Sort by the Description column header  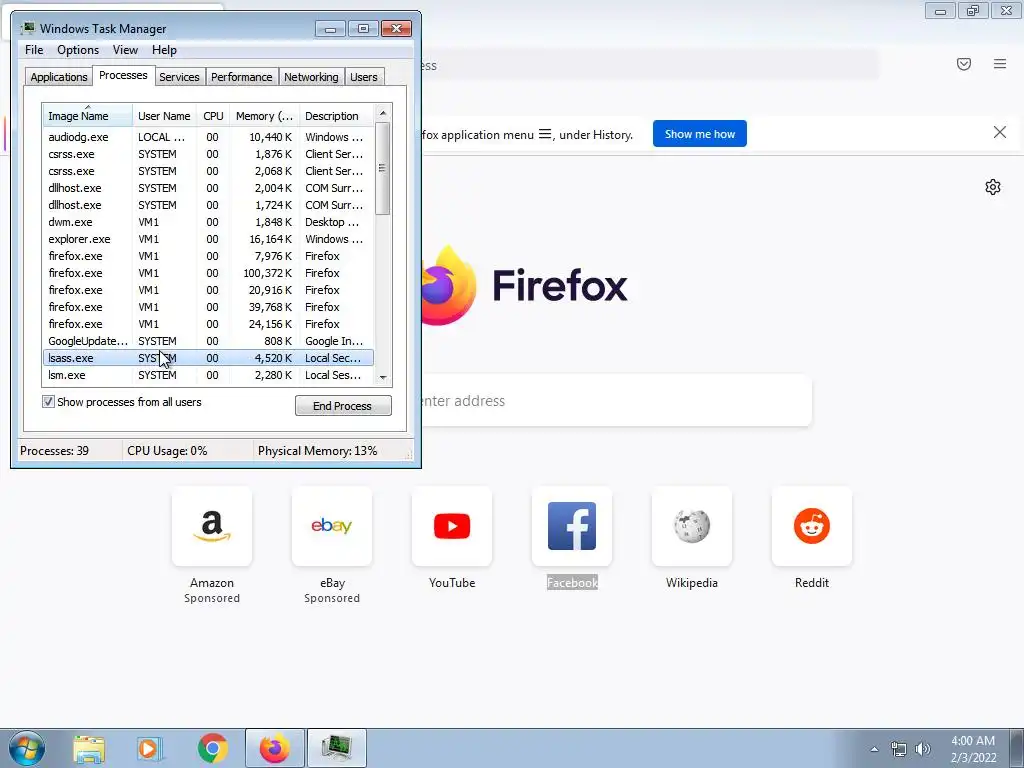coord(336,116)
